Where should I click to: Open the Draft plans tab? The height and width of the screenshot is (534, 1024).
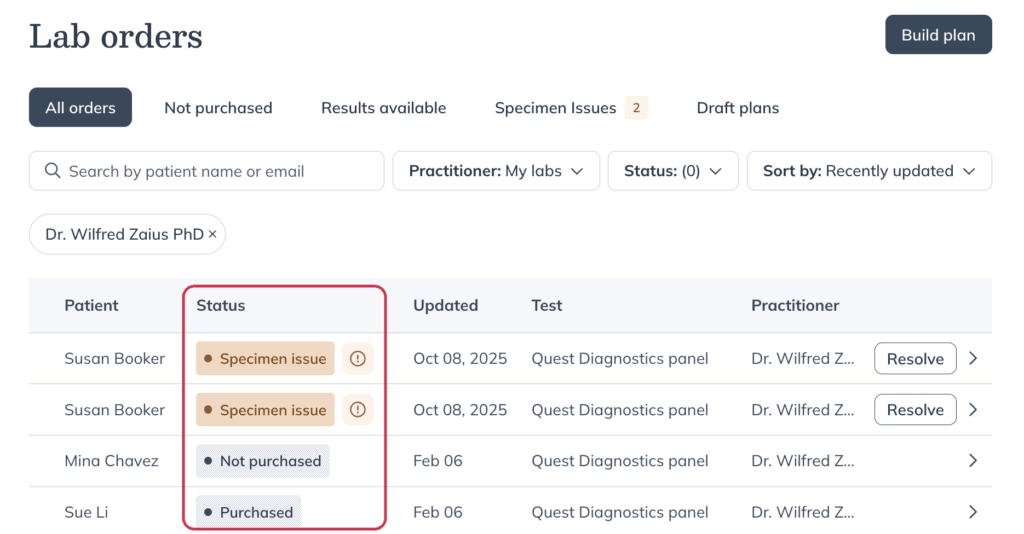point(737,108)
